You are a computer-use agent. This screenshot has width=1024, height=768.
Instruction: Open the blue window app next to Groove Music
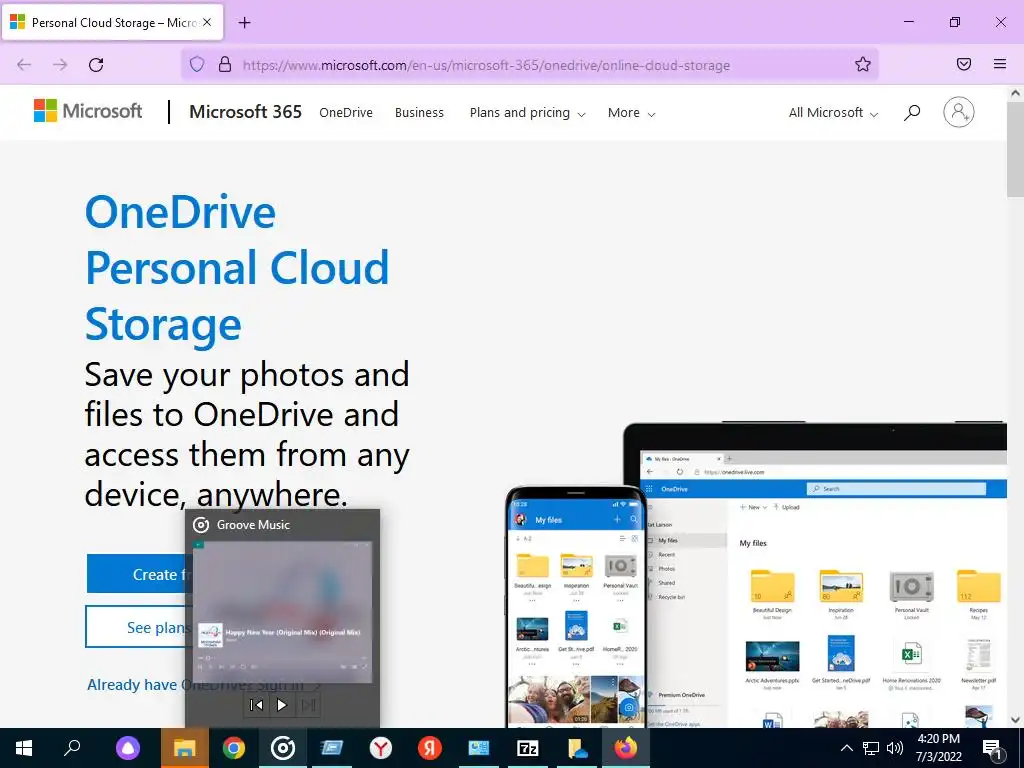point(332,748)
